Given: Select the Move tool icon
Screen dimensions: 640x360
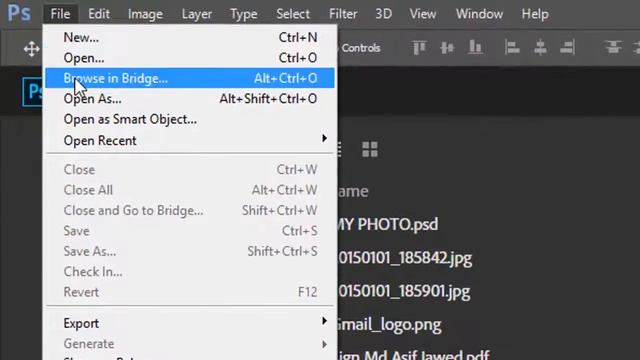Looking at the screenshot, I should click(x=31, y=49).
